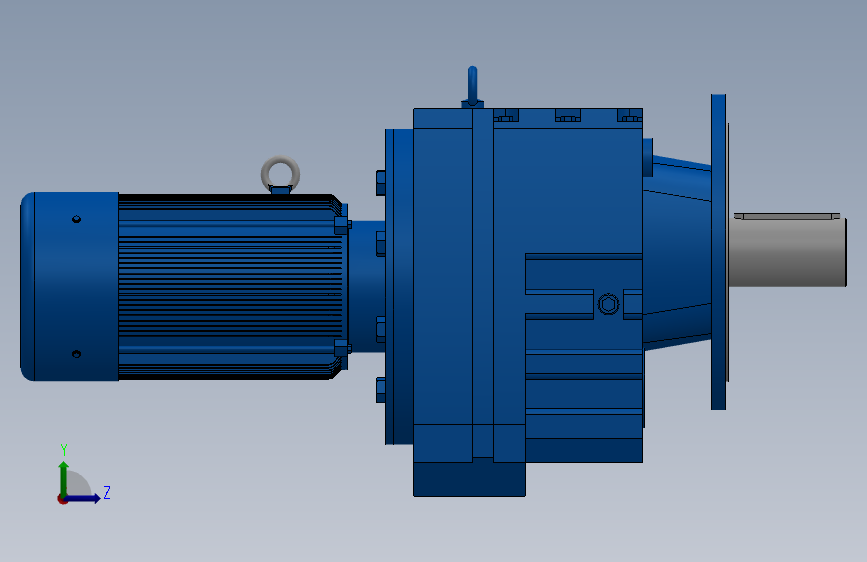Select the gearbox foot base block
Viewport: 867px width, 562px height.
(x=469, y=479)
